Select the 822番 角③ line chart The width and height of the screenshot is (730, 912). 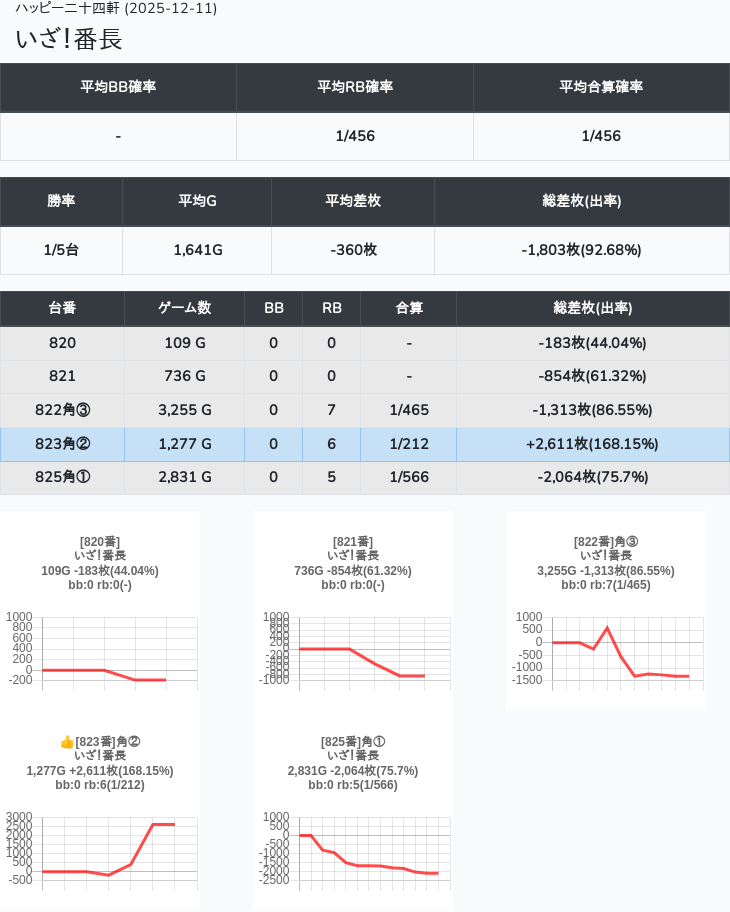605,650
